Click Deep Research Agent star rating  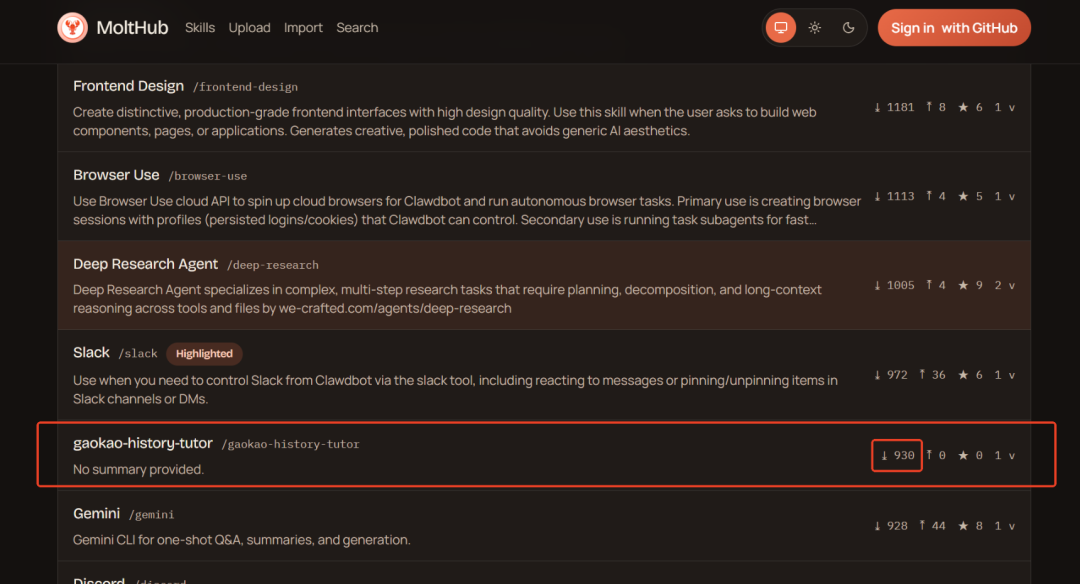pyautogui.click(x=970, y=285)
